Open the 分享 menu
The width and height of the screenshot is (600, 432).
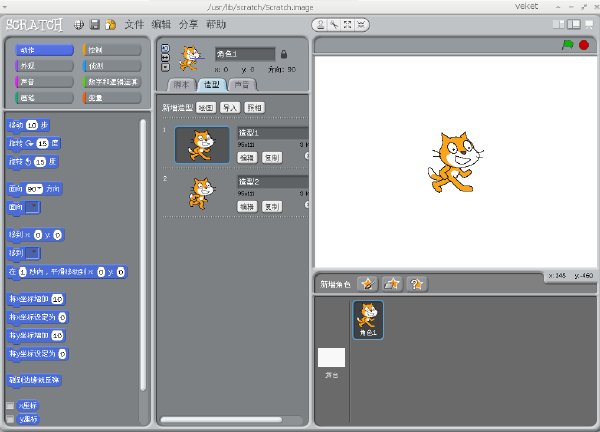pyautogui.click(x=188, y=25)
